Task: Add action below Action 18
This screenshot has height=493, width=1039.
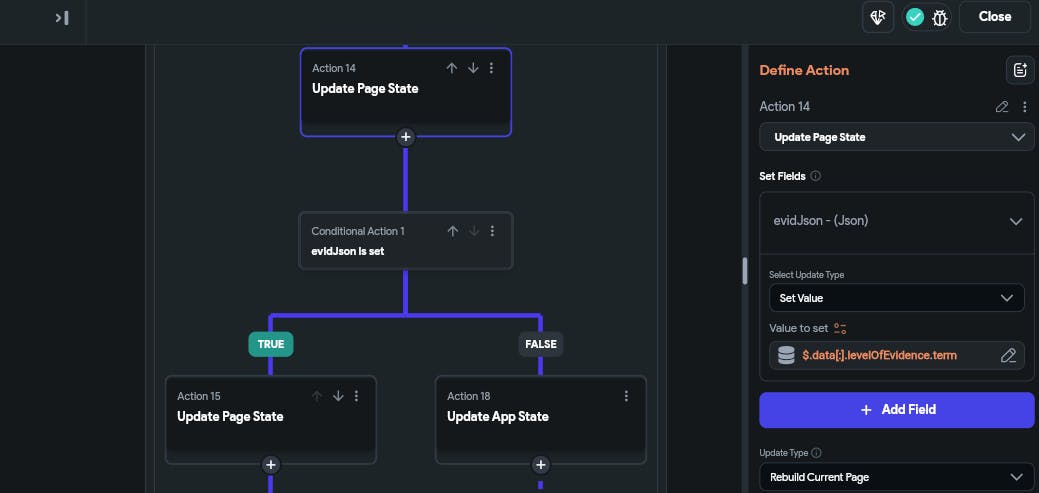Action: point(541,465)
